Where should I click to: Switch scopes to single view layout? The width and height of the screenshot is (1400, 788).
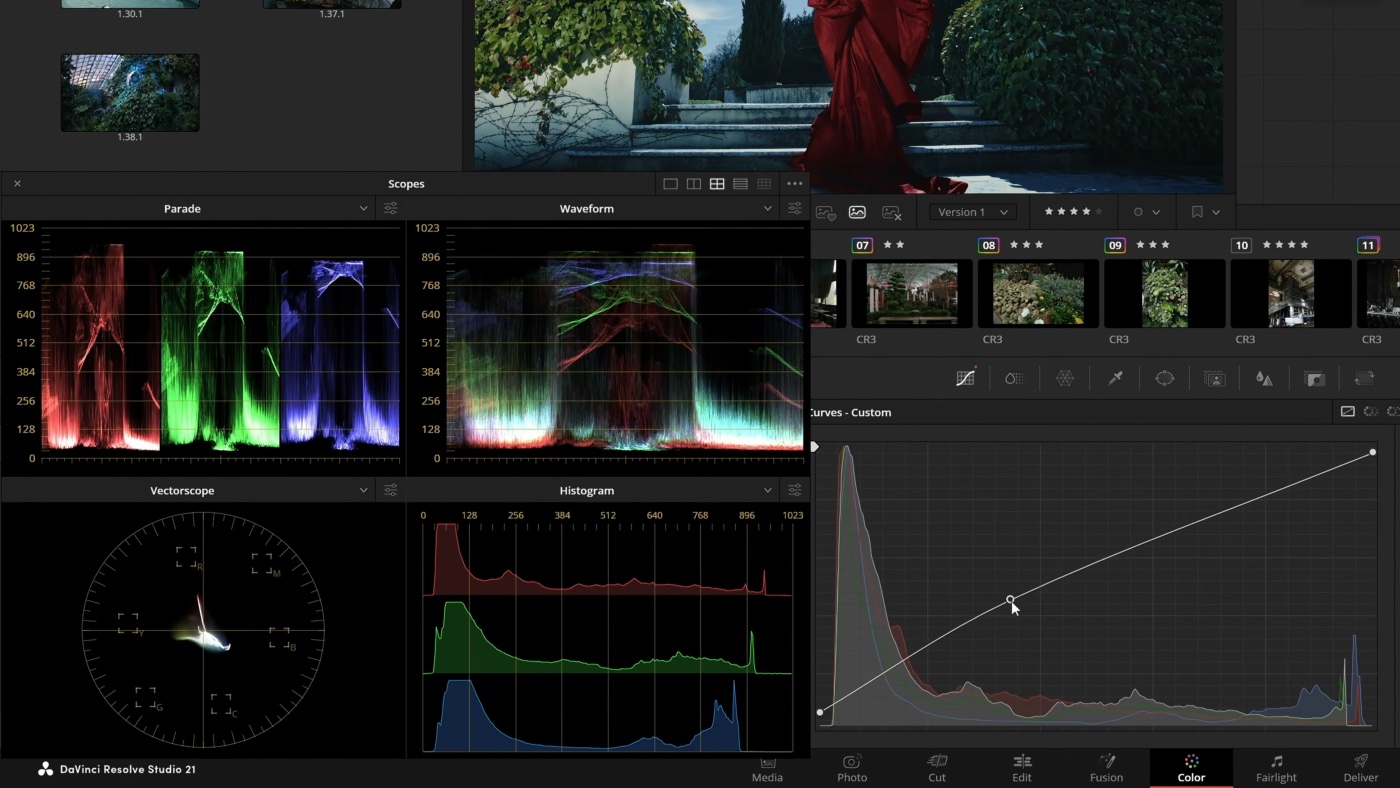[x=670, y=184]
